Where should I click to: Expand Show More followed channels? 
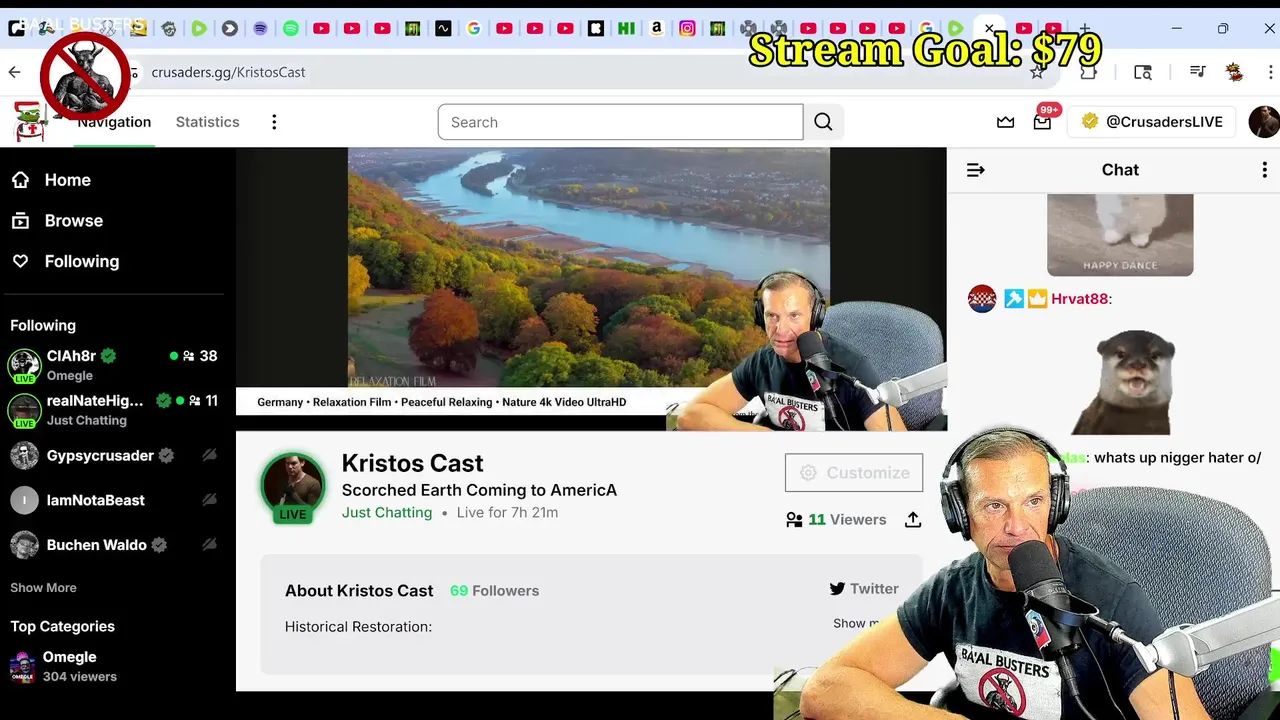[43, 588]
